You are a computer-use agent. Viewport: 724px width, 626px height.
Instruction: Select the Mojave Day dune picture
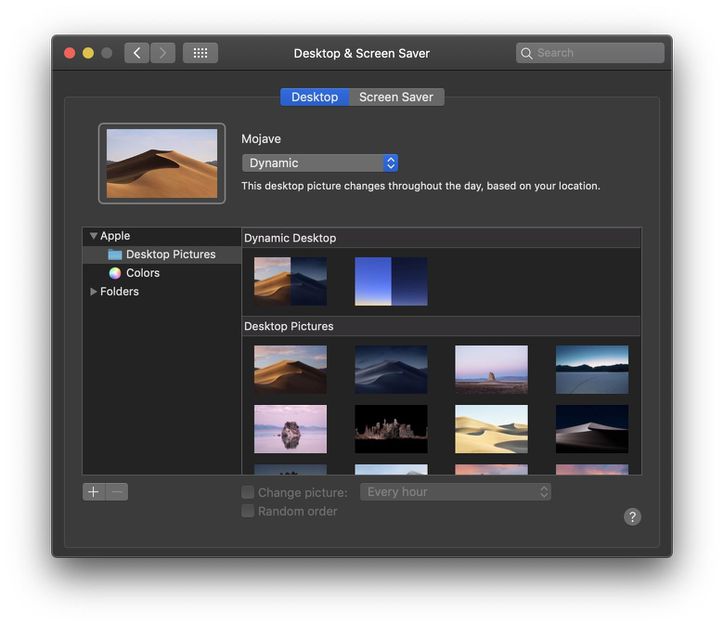pyautogui.click(x=290, y=369)
